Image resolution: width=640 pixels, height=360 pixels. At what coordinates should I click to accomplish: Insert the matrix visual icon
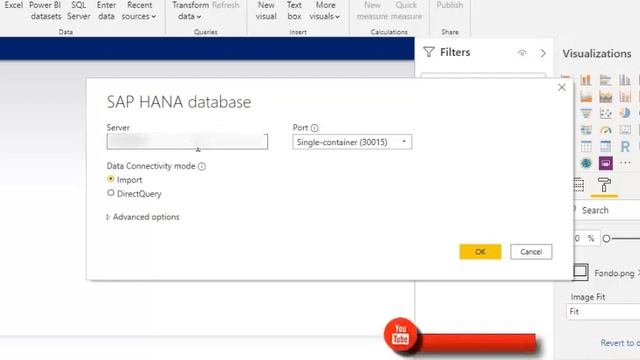(x=605, y=147)
